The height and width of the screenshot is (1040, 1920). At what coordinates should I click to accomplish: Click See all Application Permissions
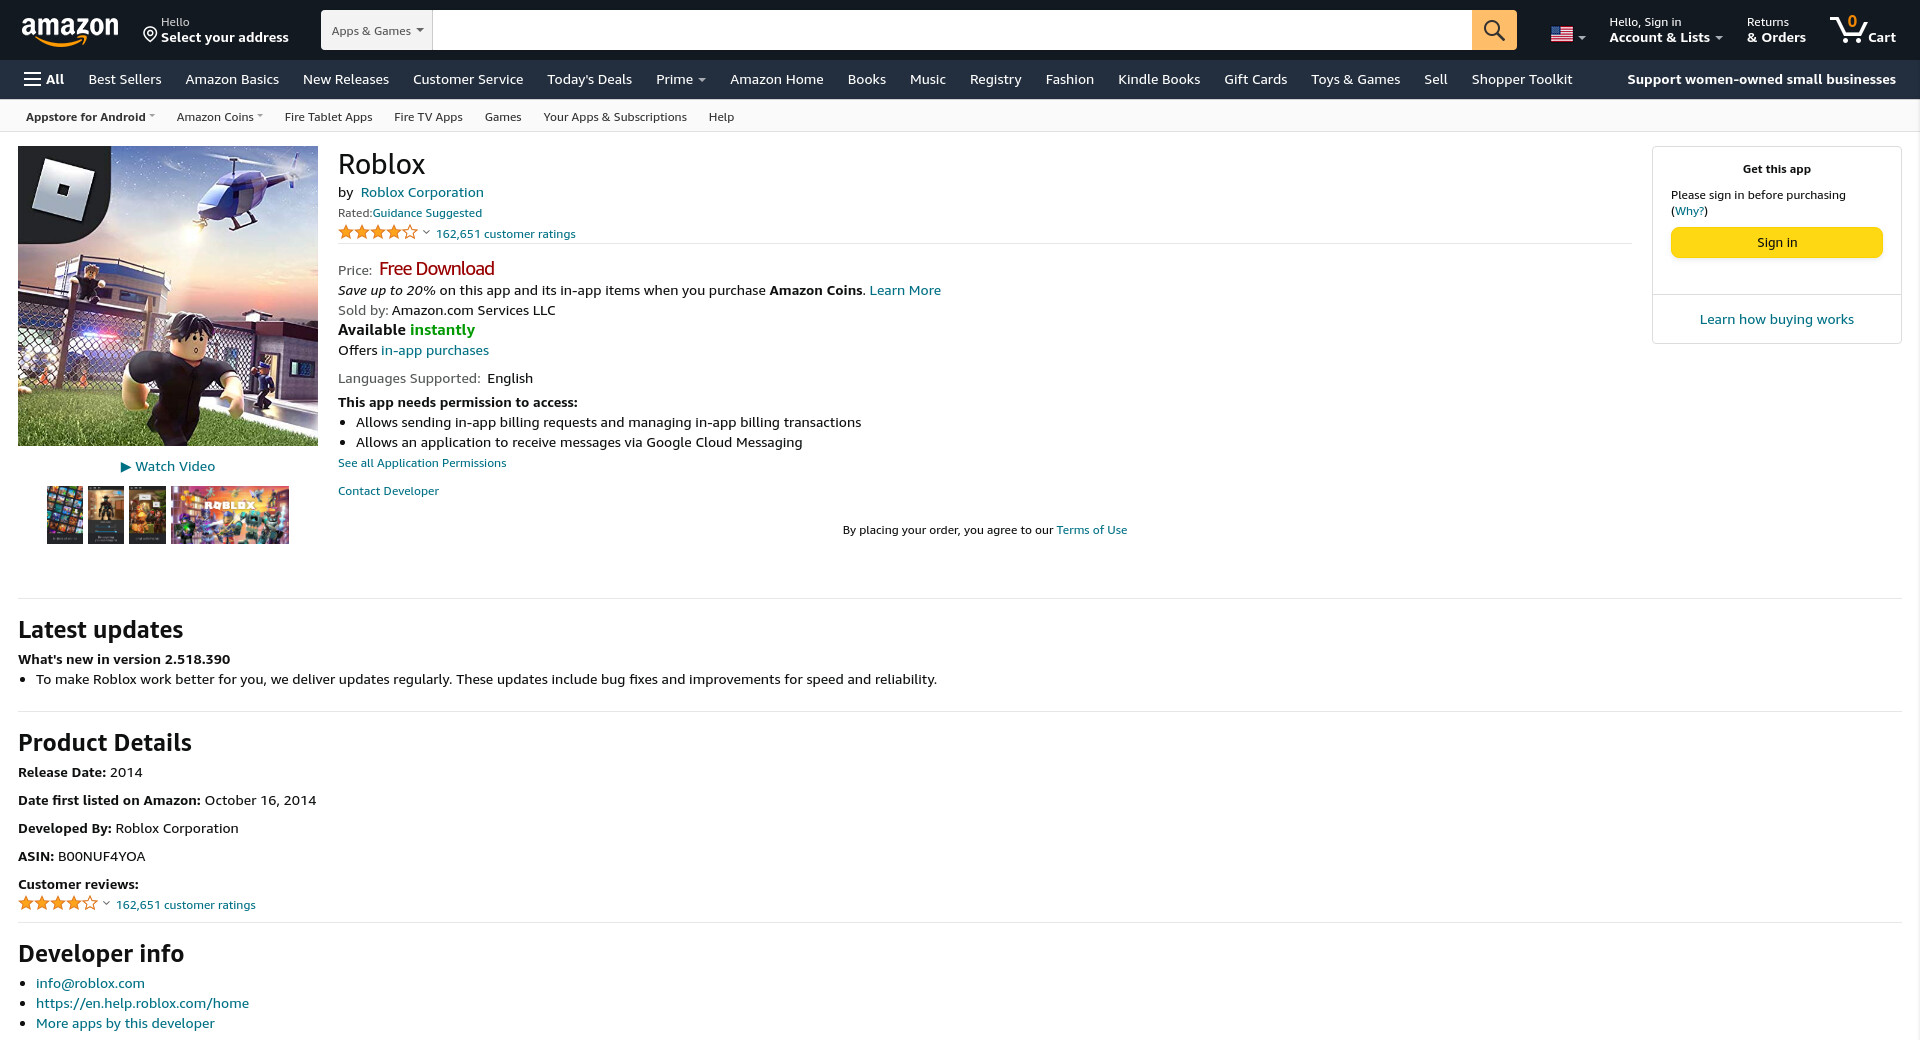coord(422,463)
